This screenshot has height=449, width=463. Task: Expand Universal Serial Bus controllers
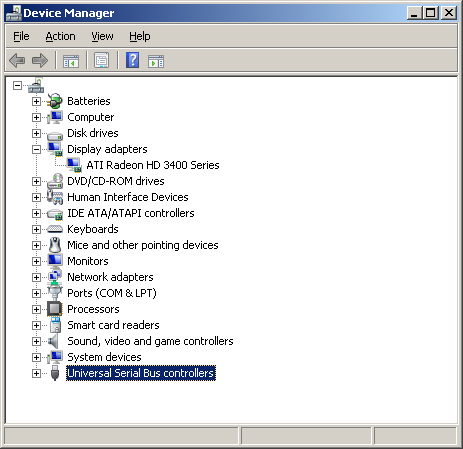pyautogui.click(x=36, y=374)
